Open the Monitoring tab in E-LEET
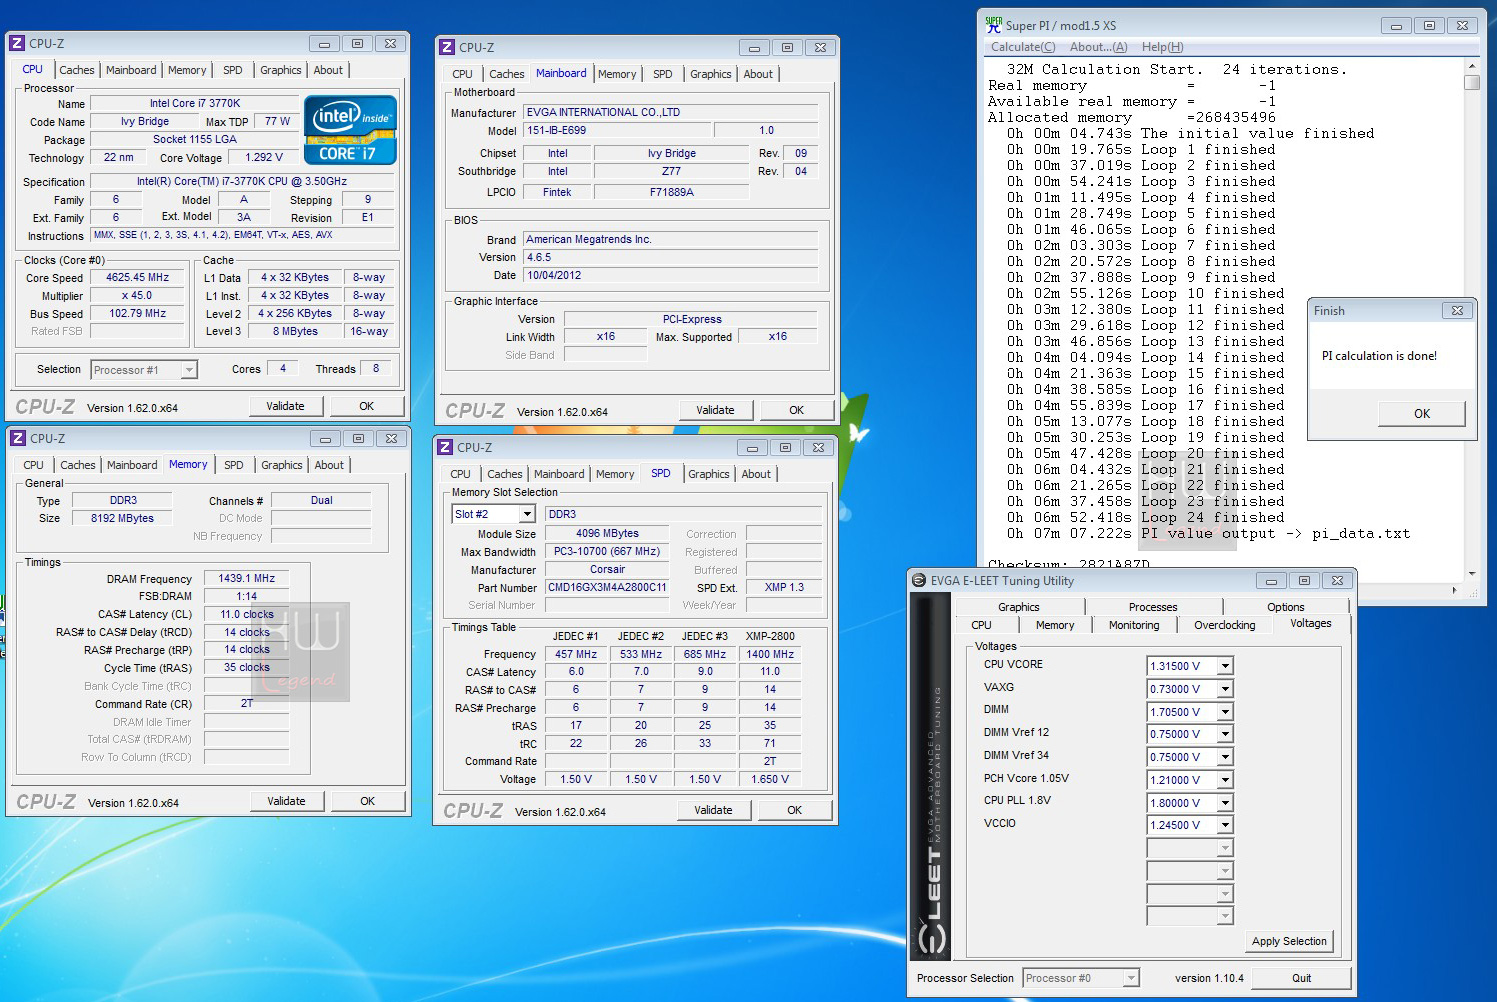 point(1134,625)
